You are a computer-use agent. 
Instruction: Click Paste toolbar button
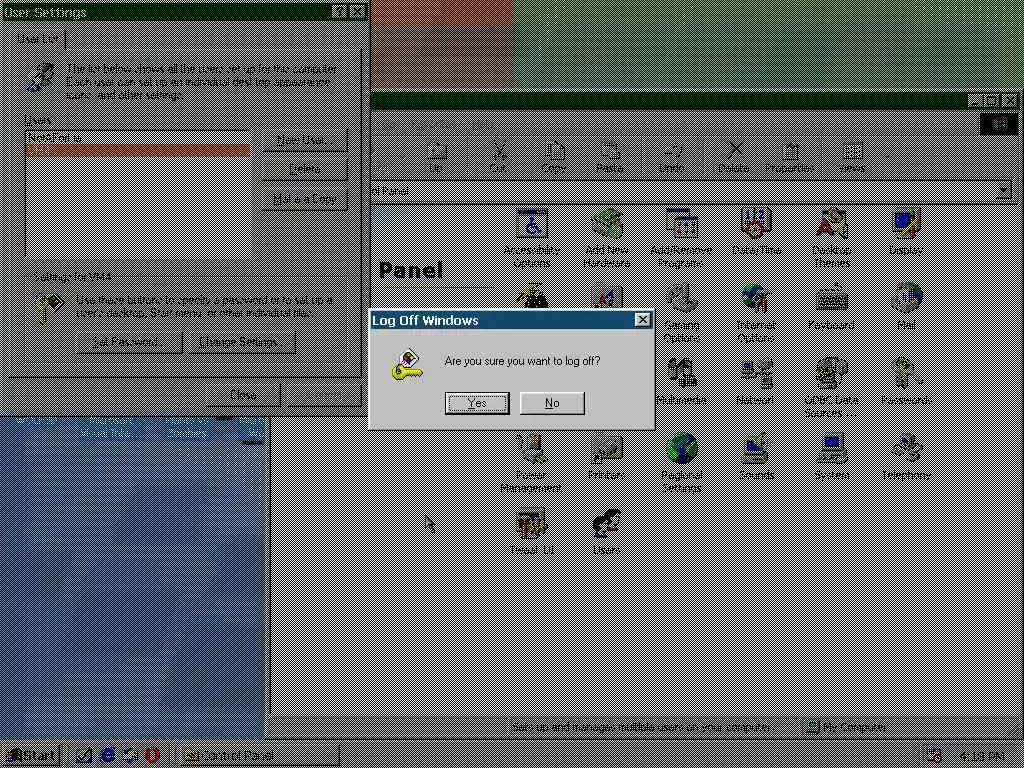click(x=609, y=158)
